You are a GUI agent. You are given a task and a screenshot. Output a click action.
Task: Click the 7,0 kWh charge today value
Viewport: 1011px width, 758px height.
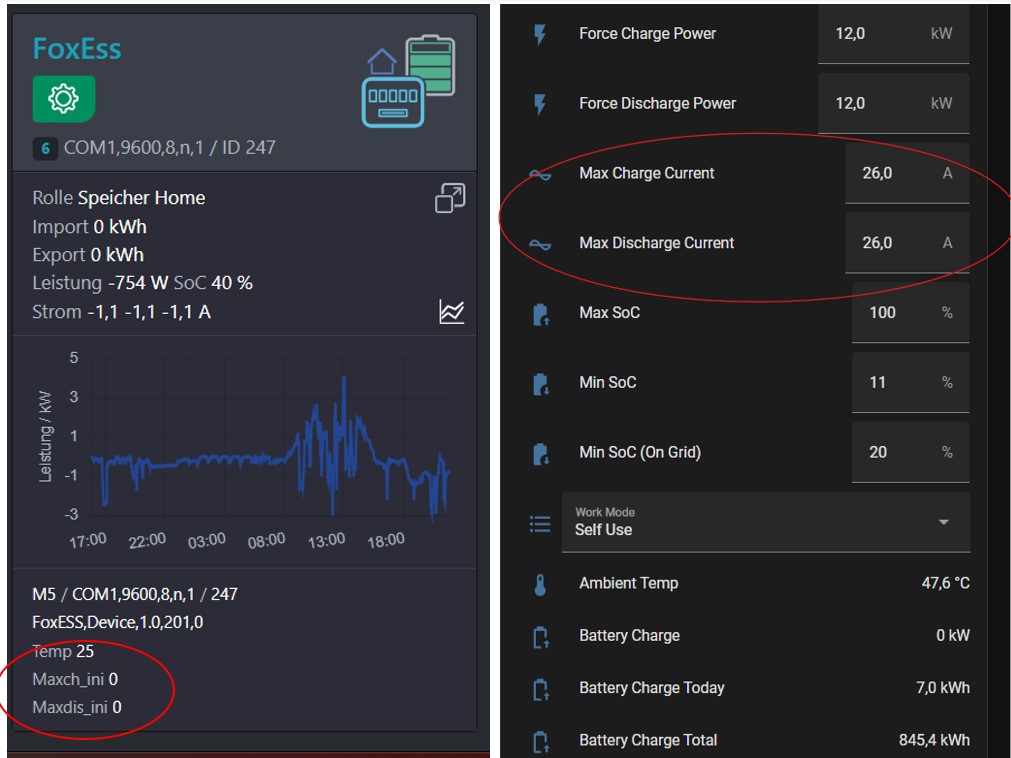pos(943,688)
